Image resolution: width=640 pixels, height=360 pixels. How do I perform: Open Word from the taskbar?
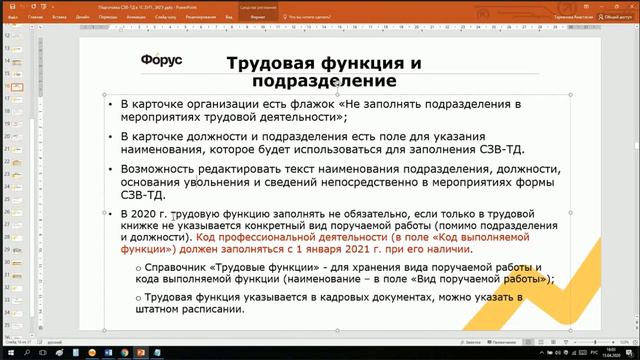click(108, 353)
